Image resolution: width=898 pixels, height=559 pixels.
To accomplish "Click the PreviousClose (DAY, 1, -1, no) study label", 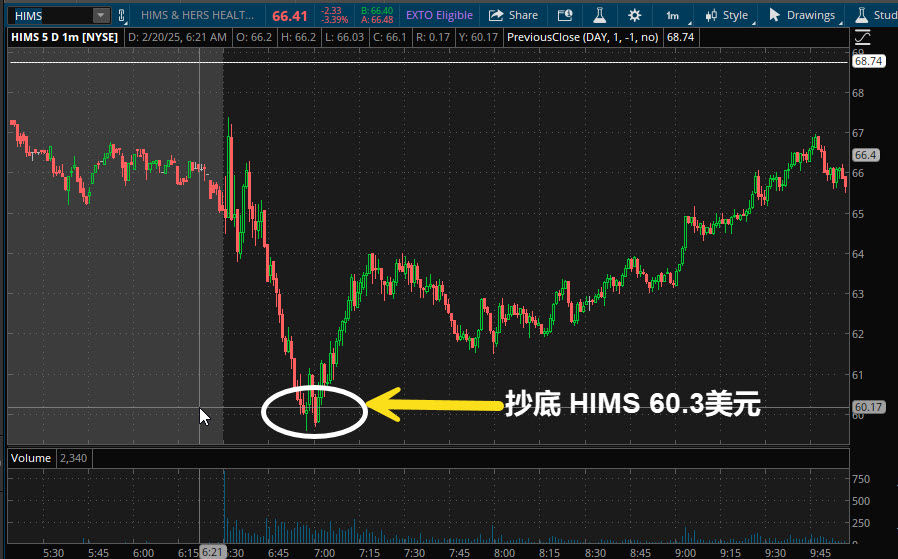I will click(582, 38).
